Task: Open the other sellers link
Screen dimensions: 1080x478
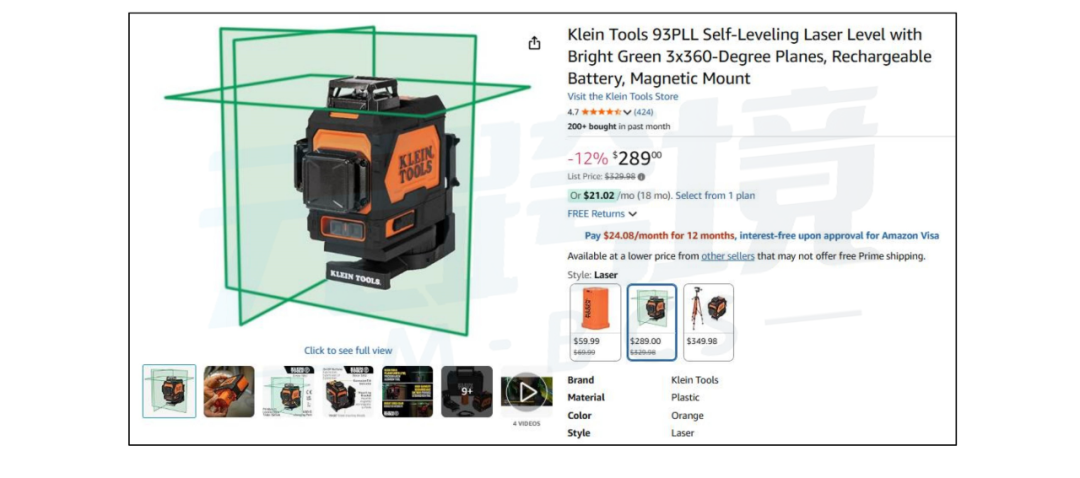Action: click(727, 256)
